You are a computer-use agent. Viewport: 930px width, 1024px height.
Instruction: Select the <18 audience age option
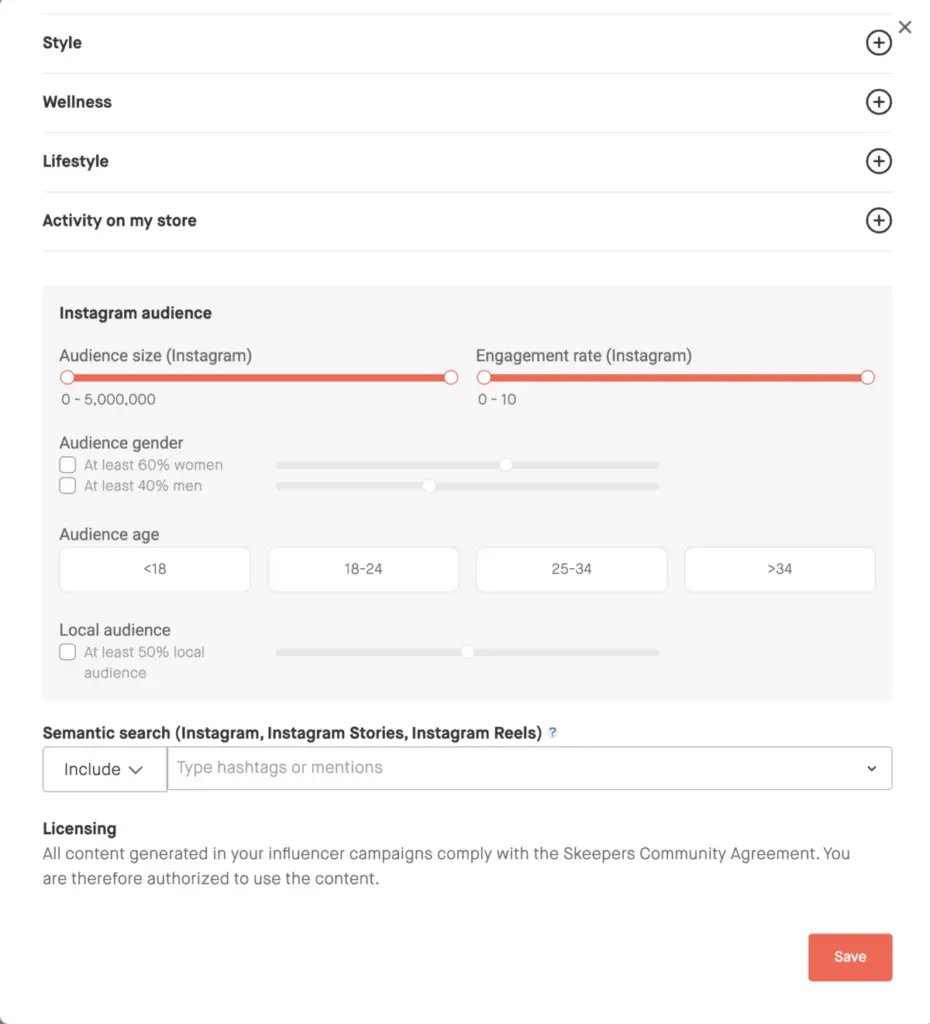pos(155,569)
